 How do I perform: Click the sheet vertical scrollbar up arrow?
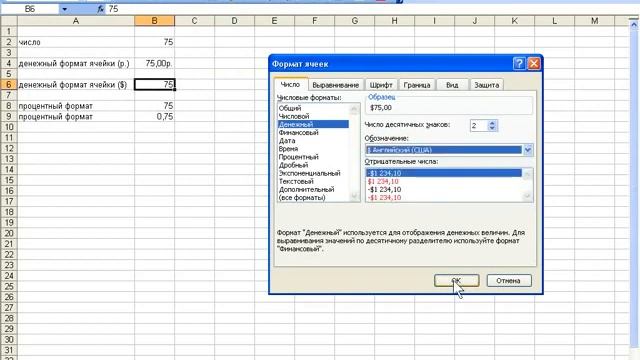click(x=634, y=24)
